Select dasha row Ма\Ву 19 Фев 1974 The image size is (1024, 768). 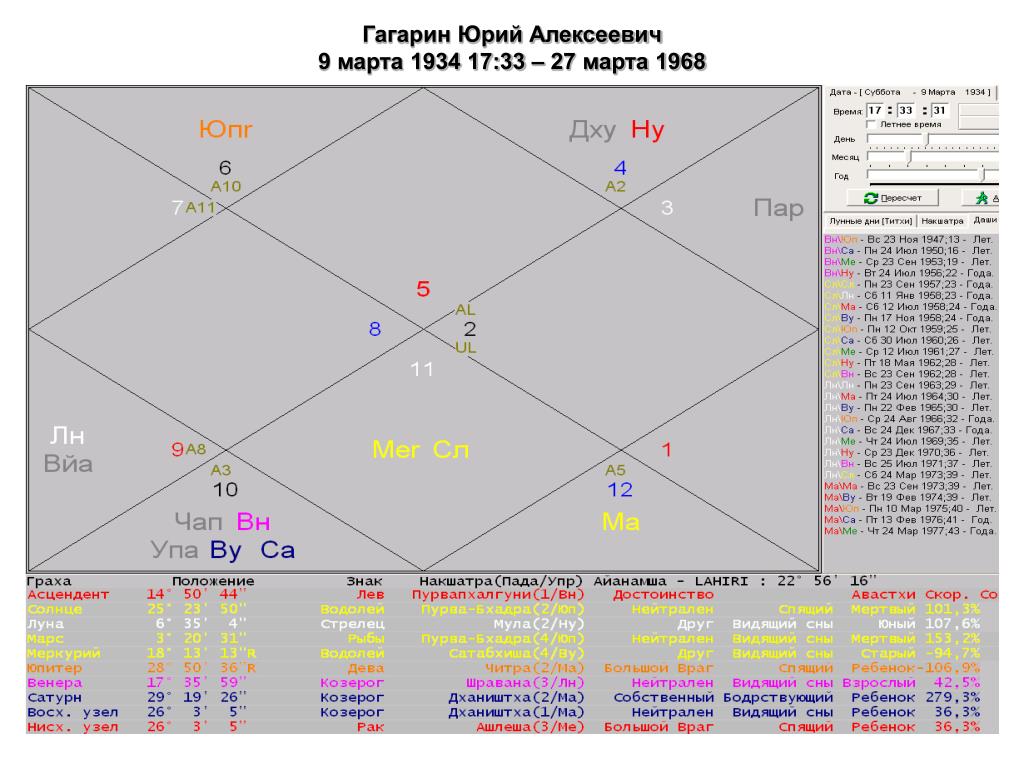tap(909, 497)
